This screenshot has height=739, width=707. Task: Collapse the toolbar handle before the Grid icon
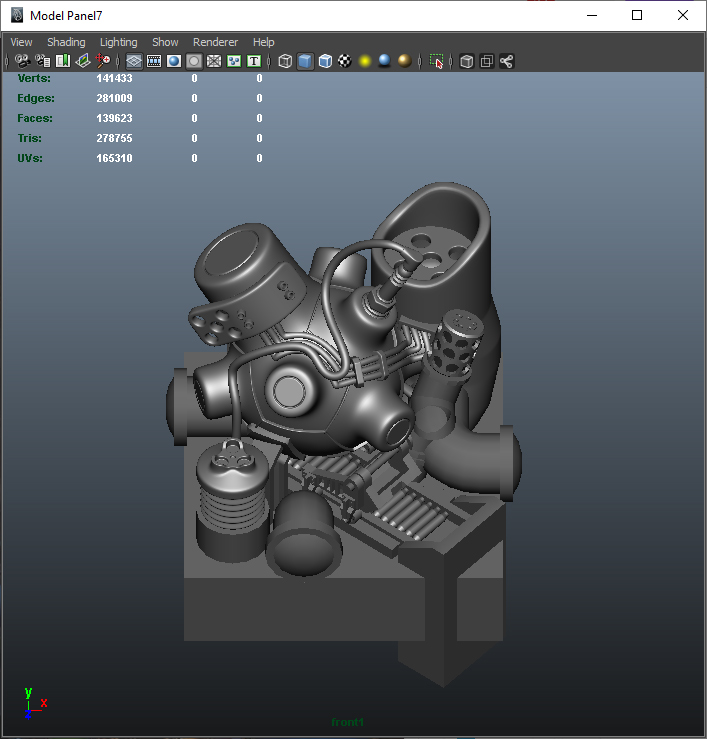coord(118,61)
